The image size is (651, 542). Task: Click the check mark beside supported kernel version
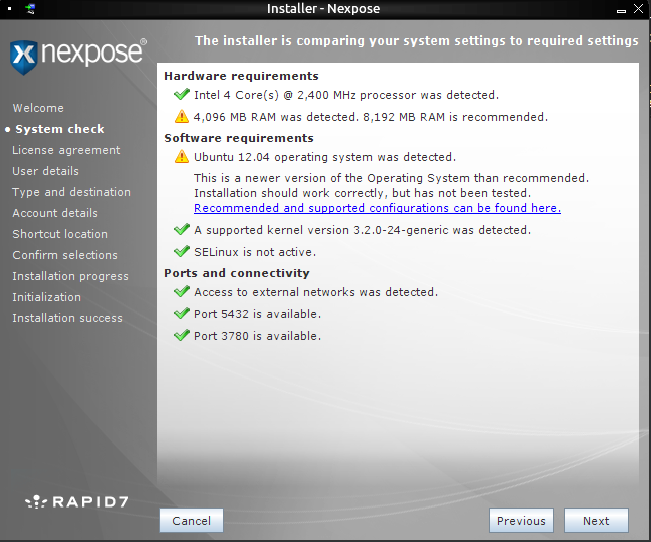click(181, 229)
